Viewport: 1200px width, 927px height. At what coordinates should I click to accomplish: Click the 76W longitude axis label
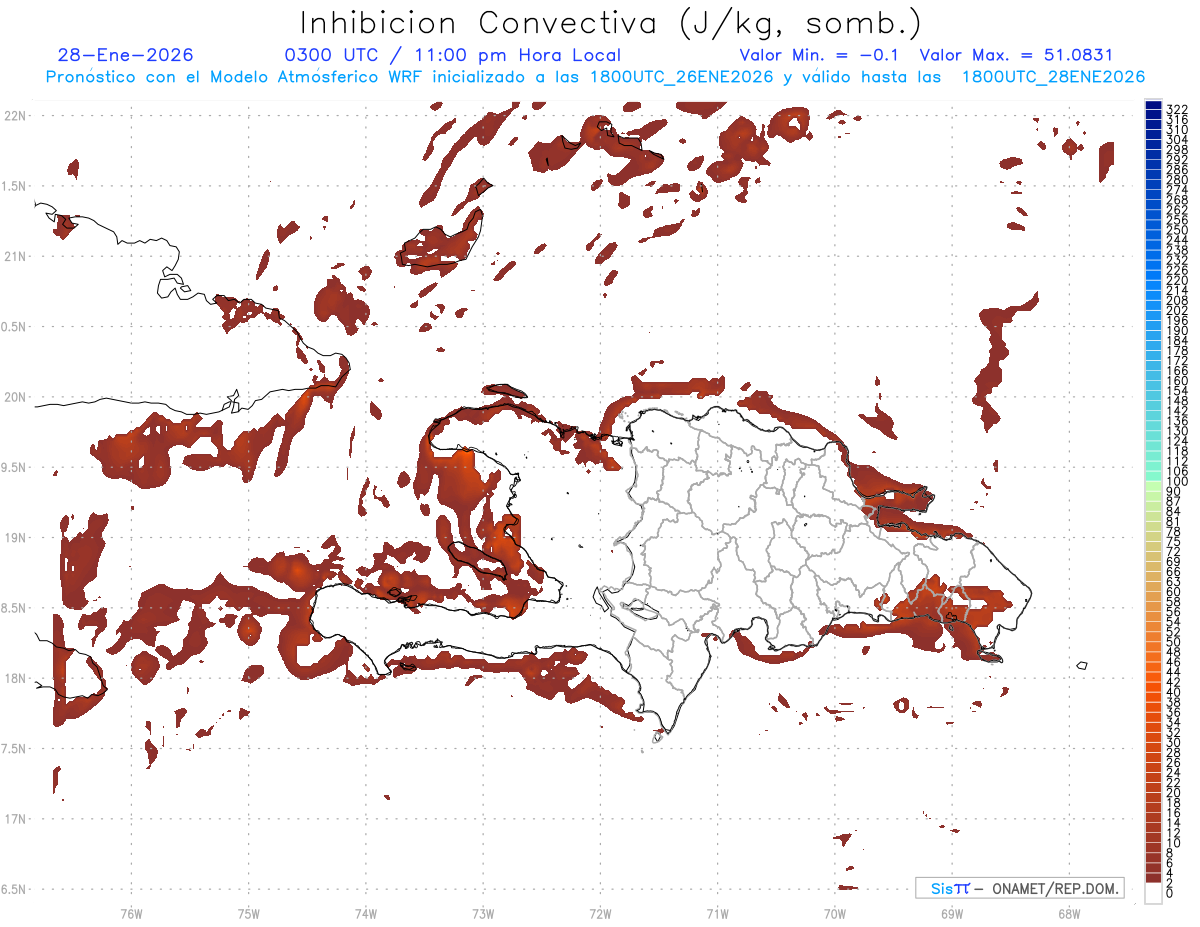coord(131,912)
